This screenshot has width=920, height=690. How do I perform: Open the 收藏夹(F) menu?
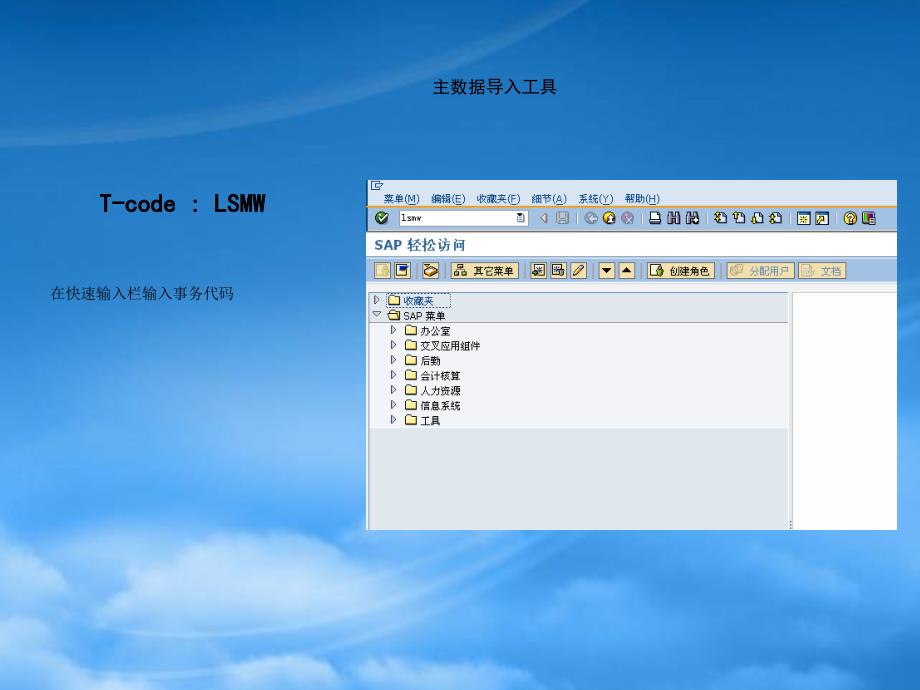coord(498,199)
